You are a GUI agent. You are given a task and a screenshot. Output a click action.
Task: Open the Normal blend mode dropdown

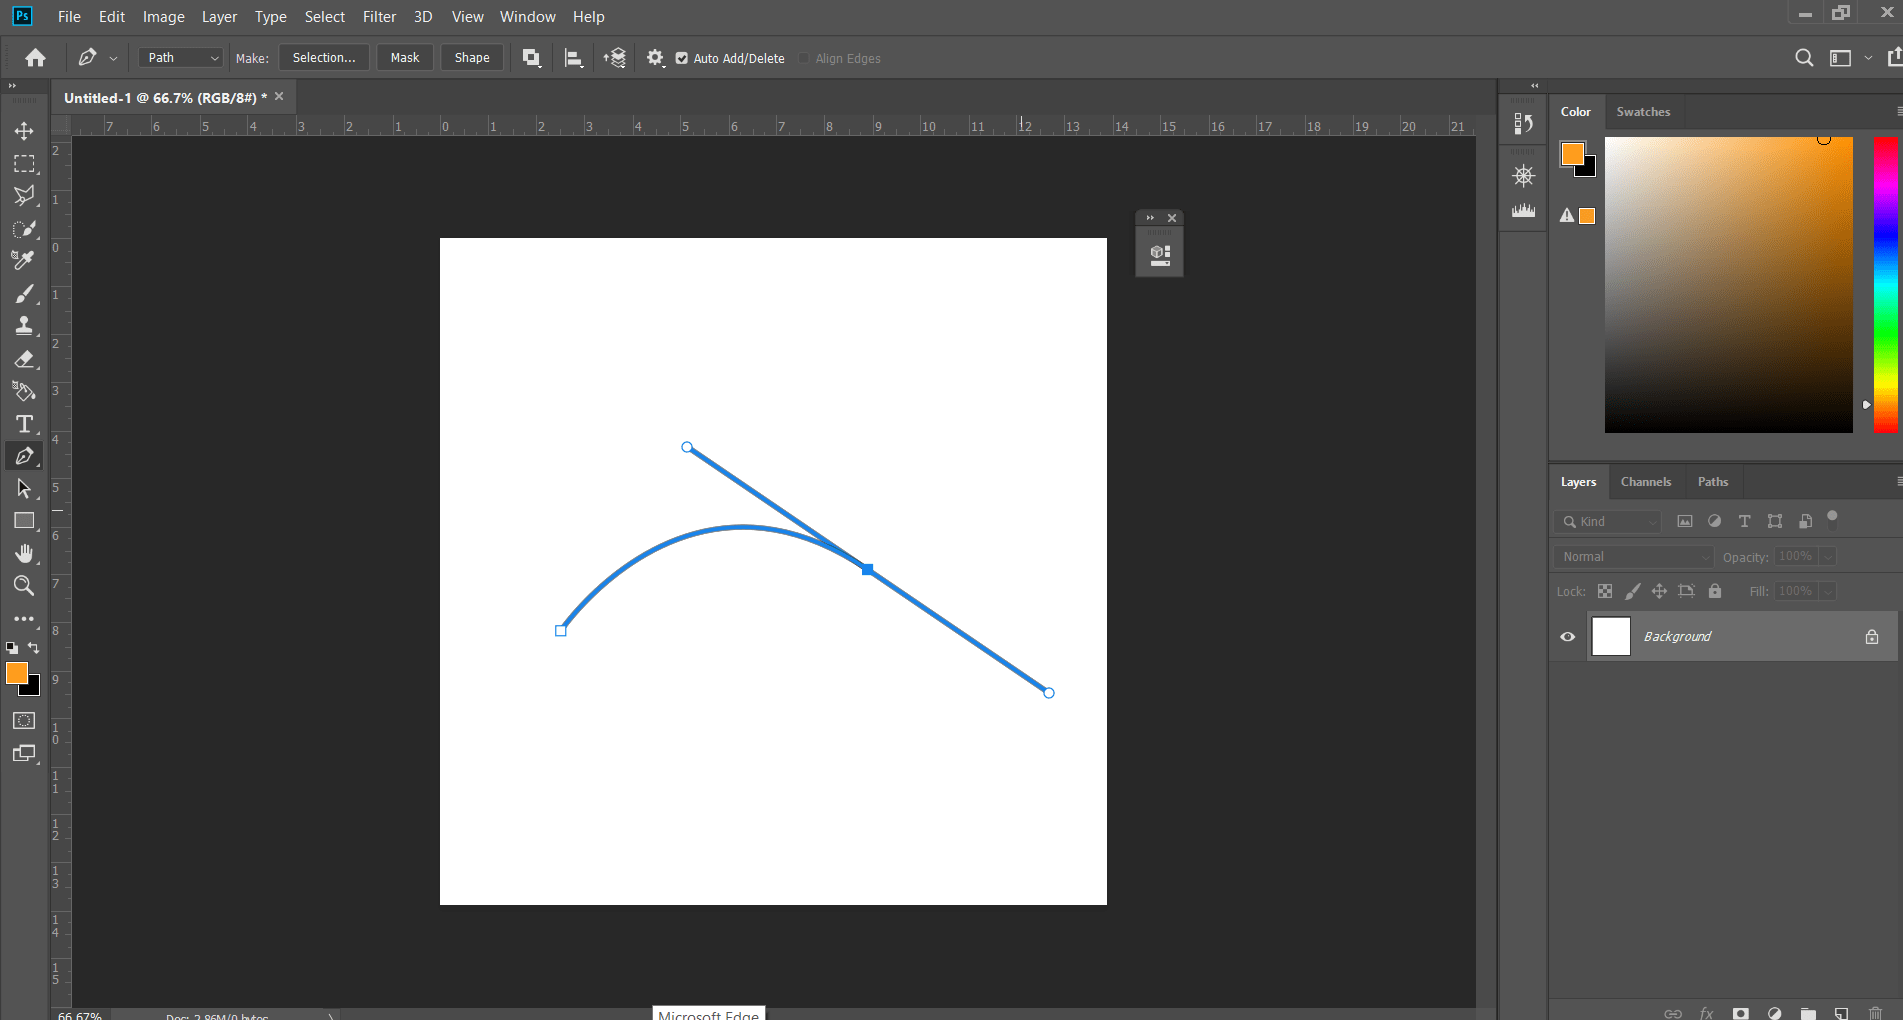1635,557
